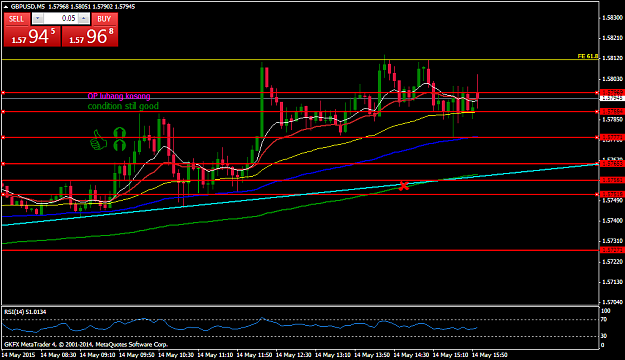Screen dimensions: 625x360
Task: Click the GKFX MetaTrader 4 copyright text
Action: tap(86, 344)
